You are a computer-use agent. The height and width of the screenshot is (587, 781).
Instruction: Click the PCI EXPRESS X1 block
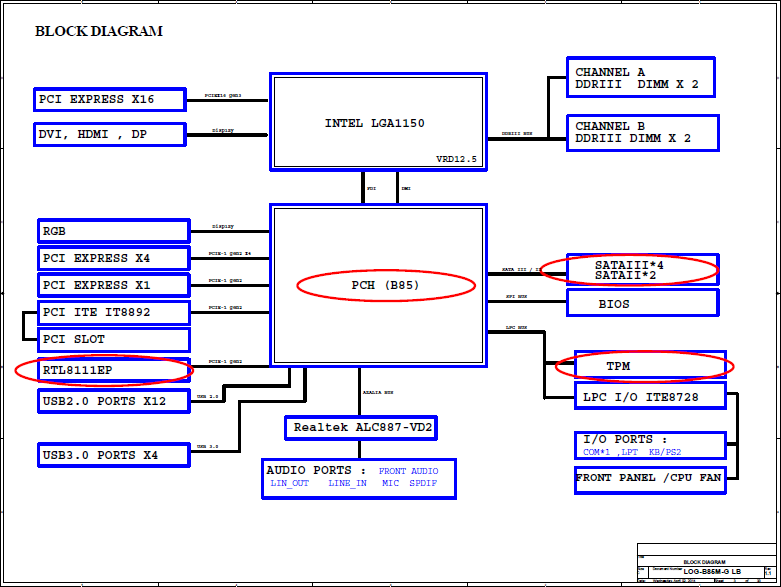pos(114,285)
